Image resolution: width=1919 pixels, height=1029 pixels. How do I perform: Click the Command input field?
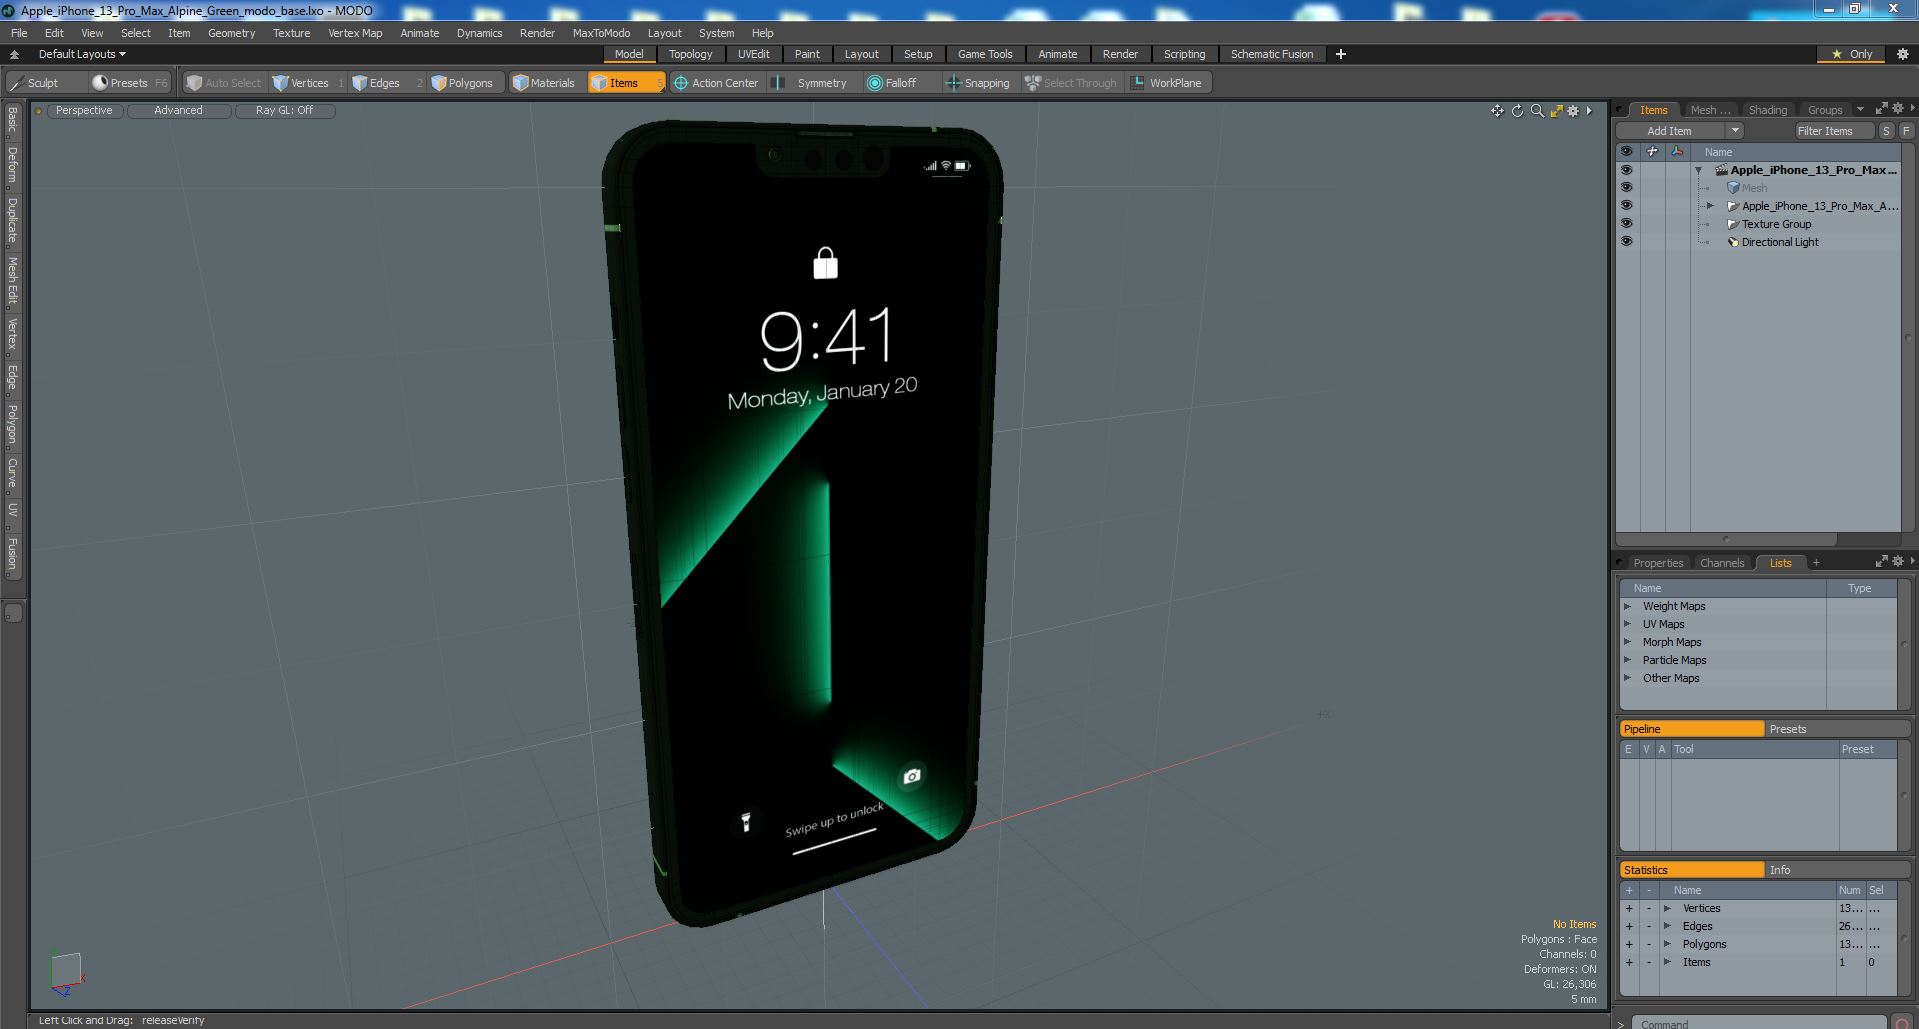click(1760, 1023)
